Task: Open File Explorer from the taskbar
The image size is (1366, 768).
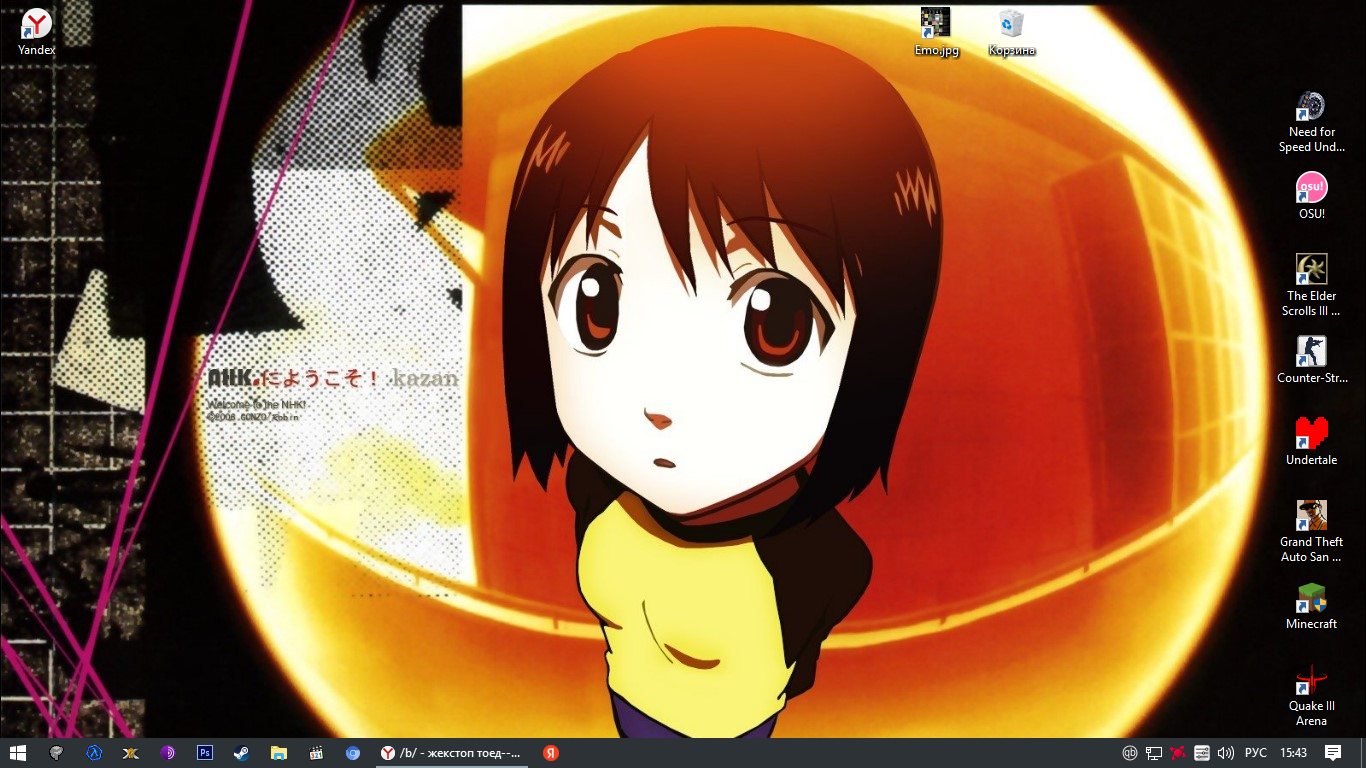Action: [279, 753]
